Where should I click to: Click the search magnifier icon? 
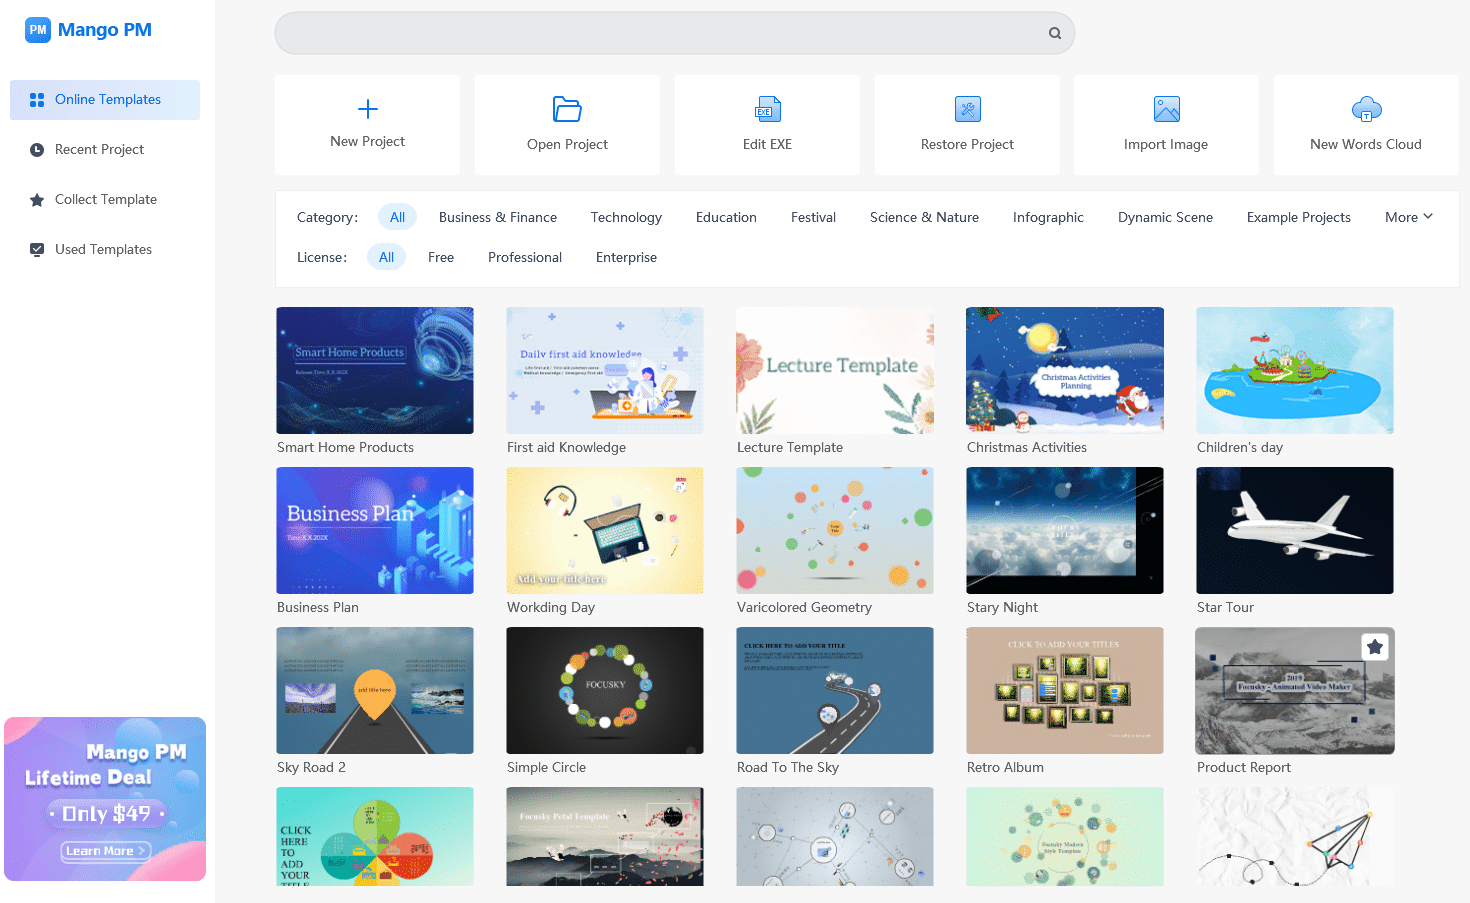point(1054,33)
